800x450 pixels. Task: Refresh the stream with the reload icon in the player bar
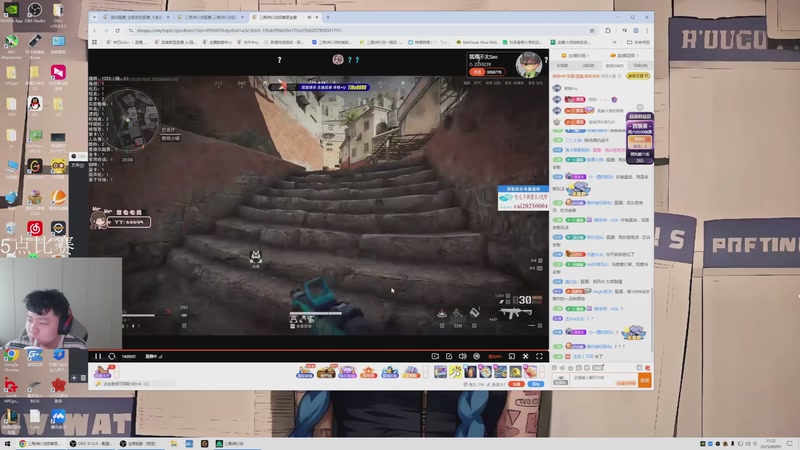[x=112, y=356]
